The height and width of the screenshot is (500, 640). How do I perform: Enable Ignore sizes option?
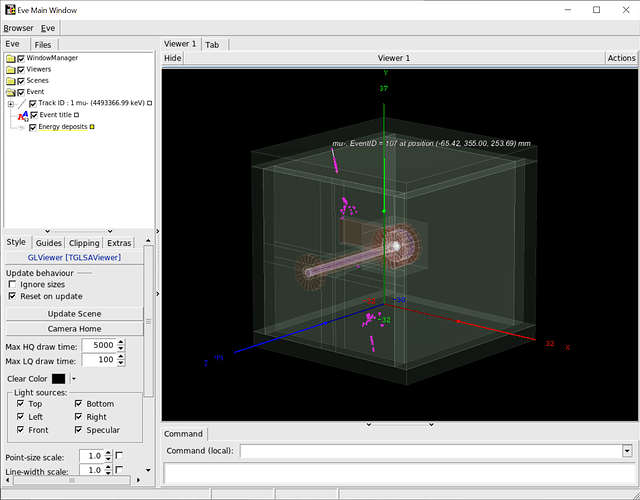point(12,284)
